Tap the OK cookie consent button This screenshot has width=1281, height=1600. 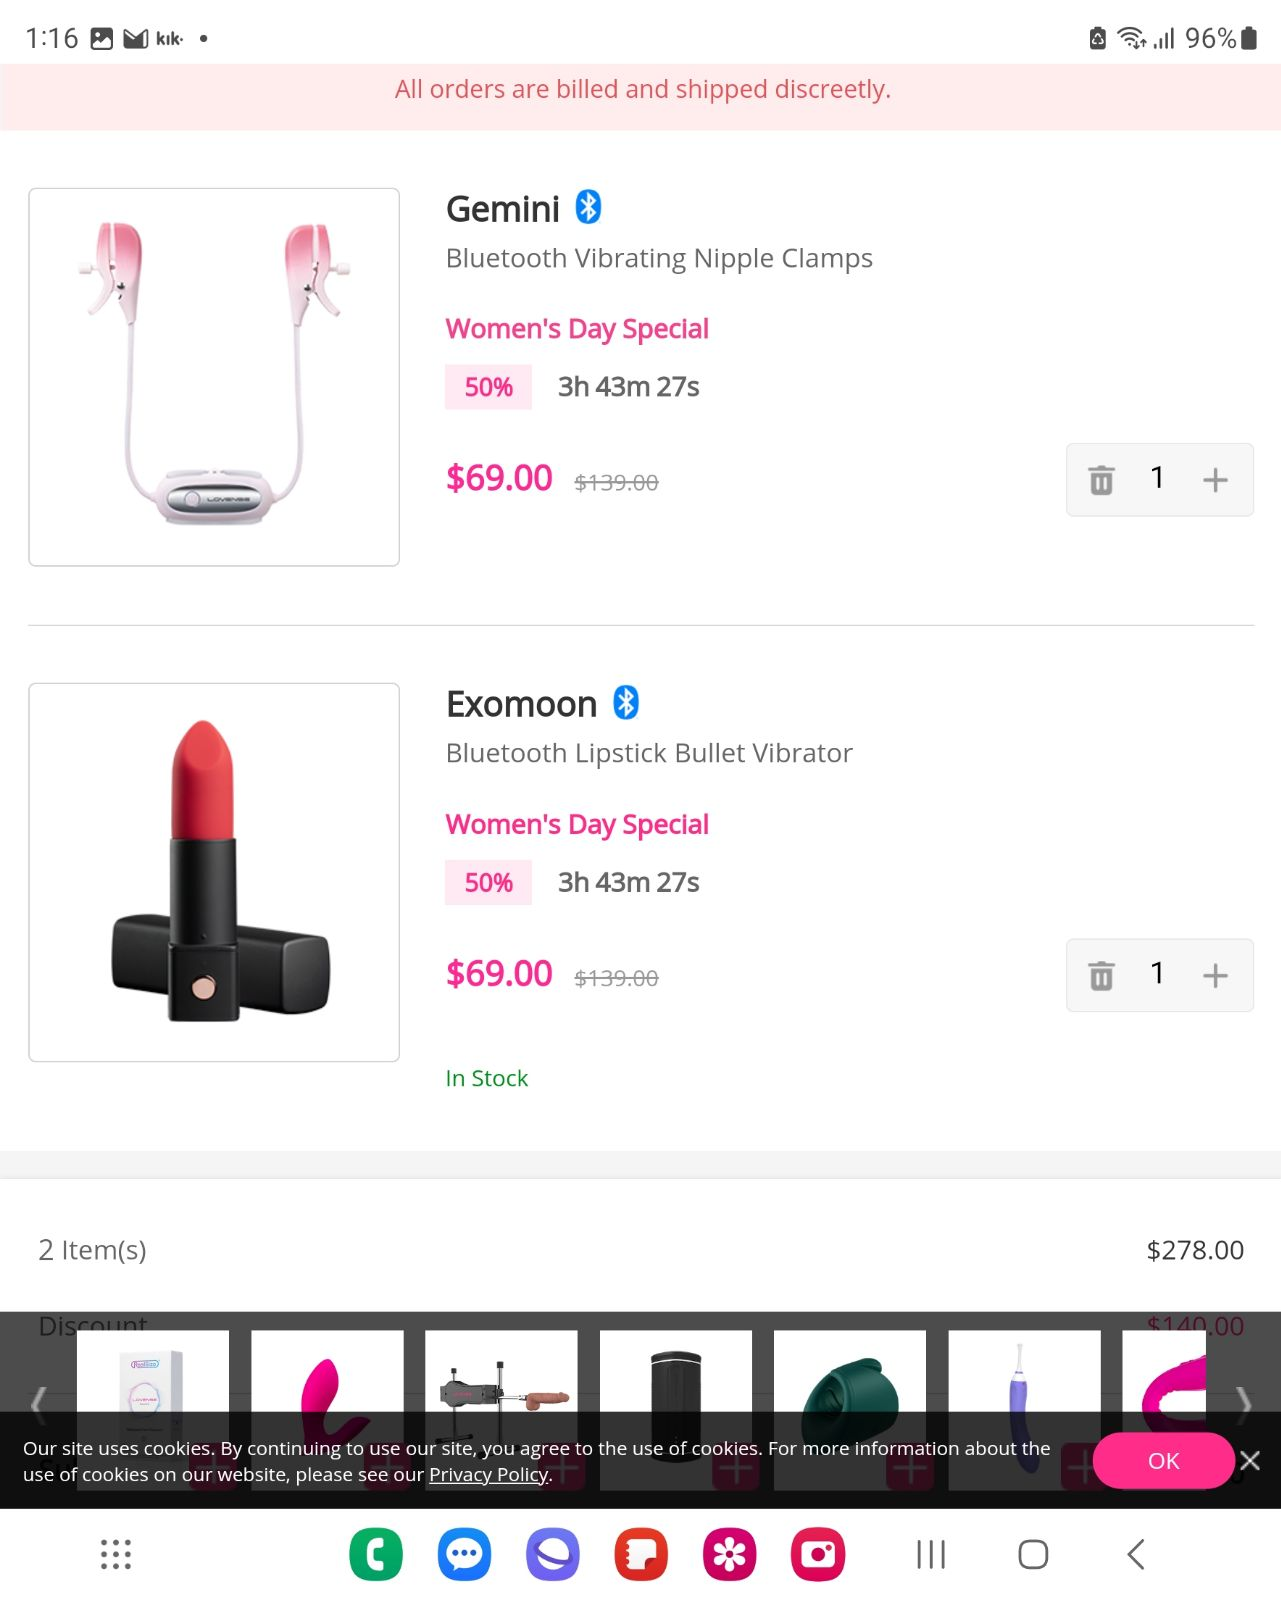1163,1461
